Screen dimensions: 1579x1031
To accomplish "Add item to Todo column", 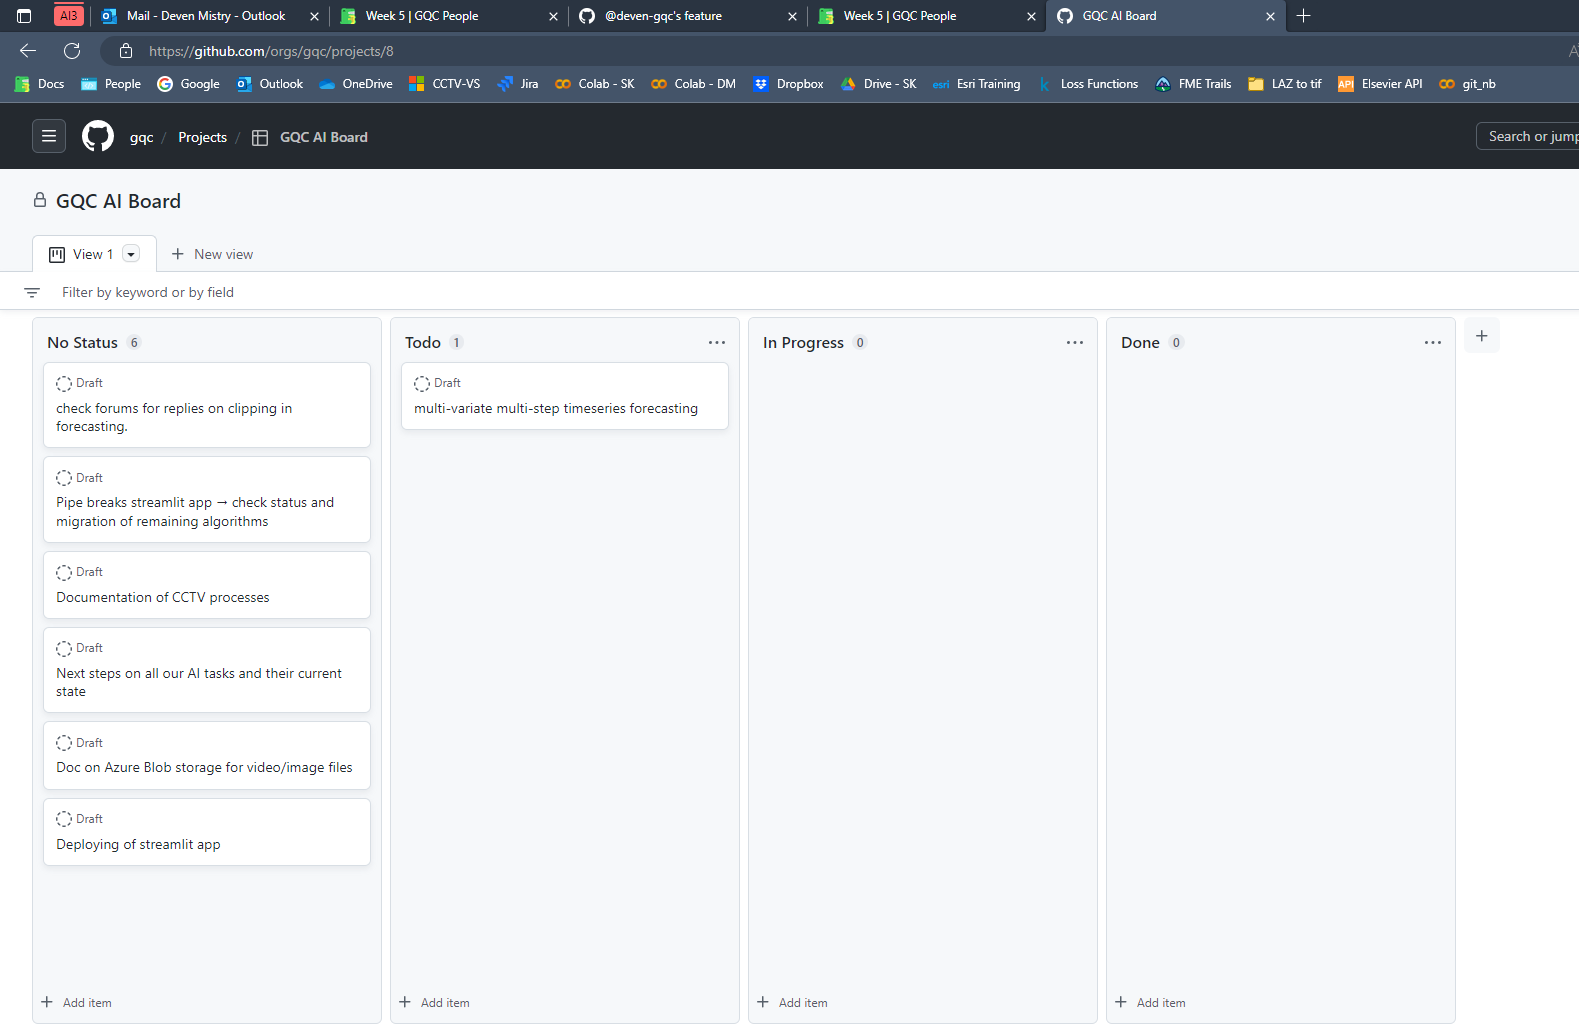I will click(x=435, y=1002).
